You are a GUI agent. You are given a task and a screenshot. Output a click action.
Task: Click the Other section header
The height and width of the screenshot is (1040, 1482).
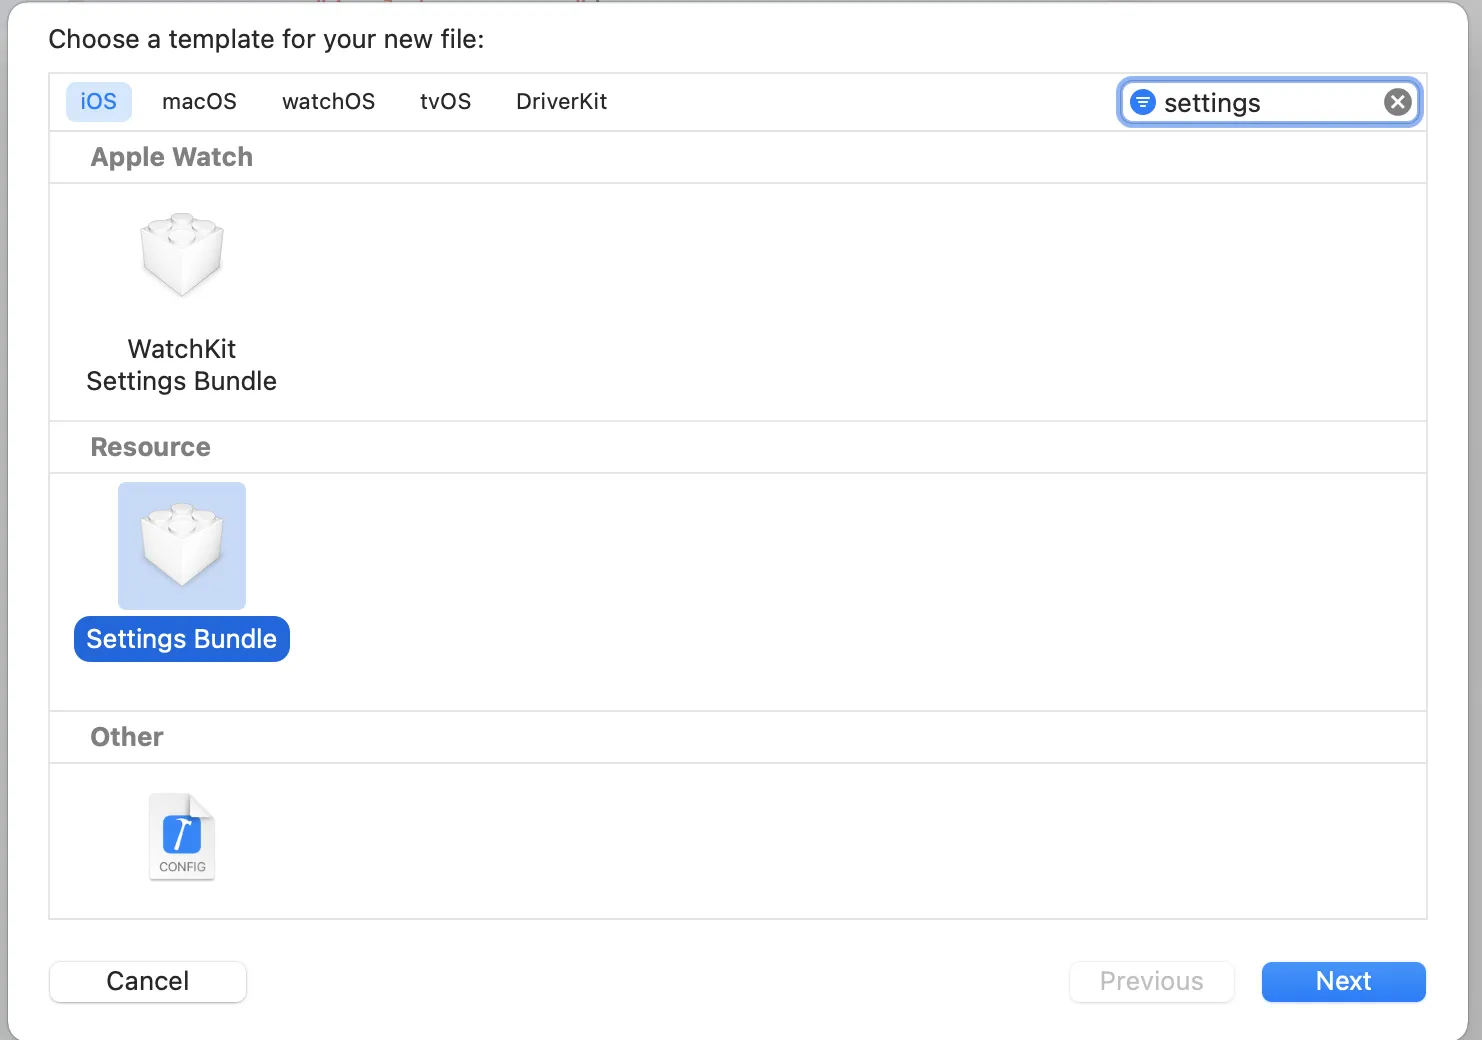(x=127, y=737)
